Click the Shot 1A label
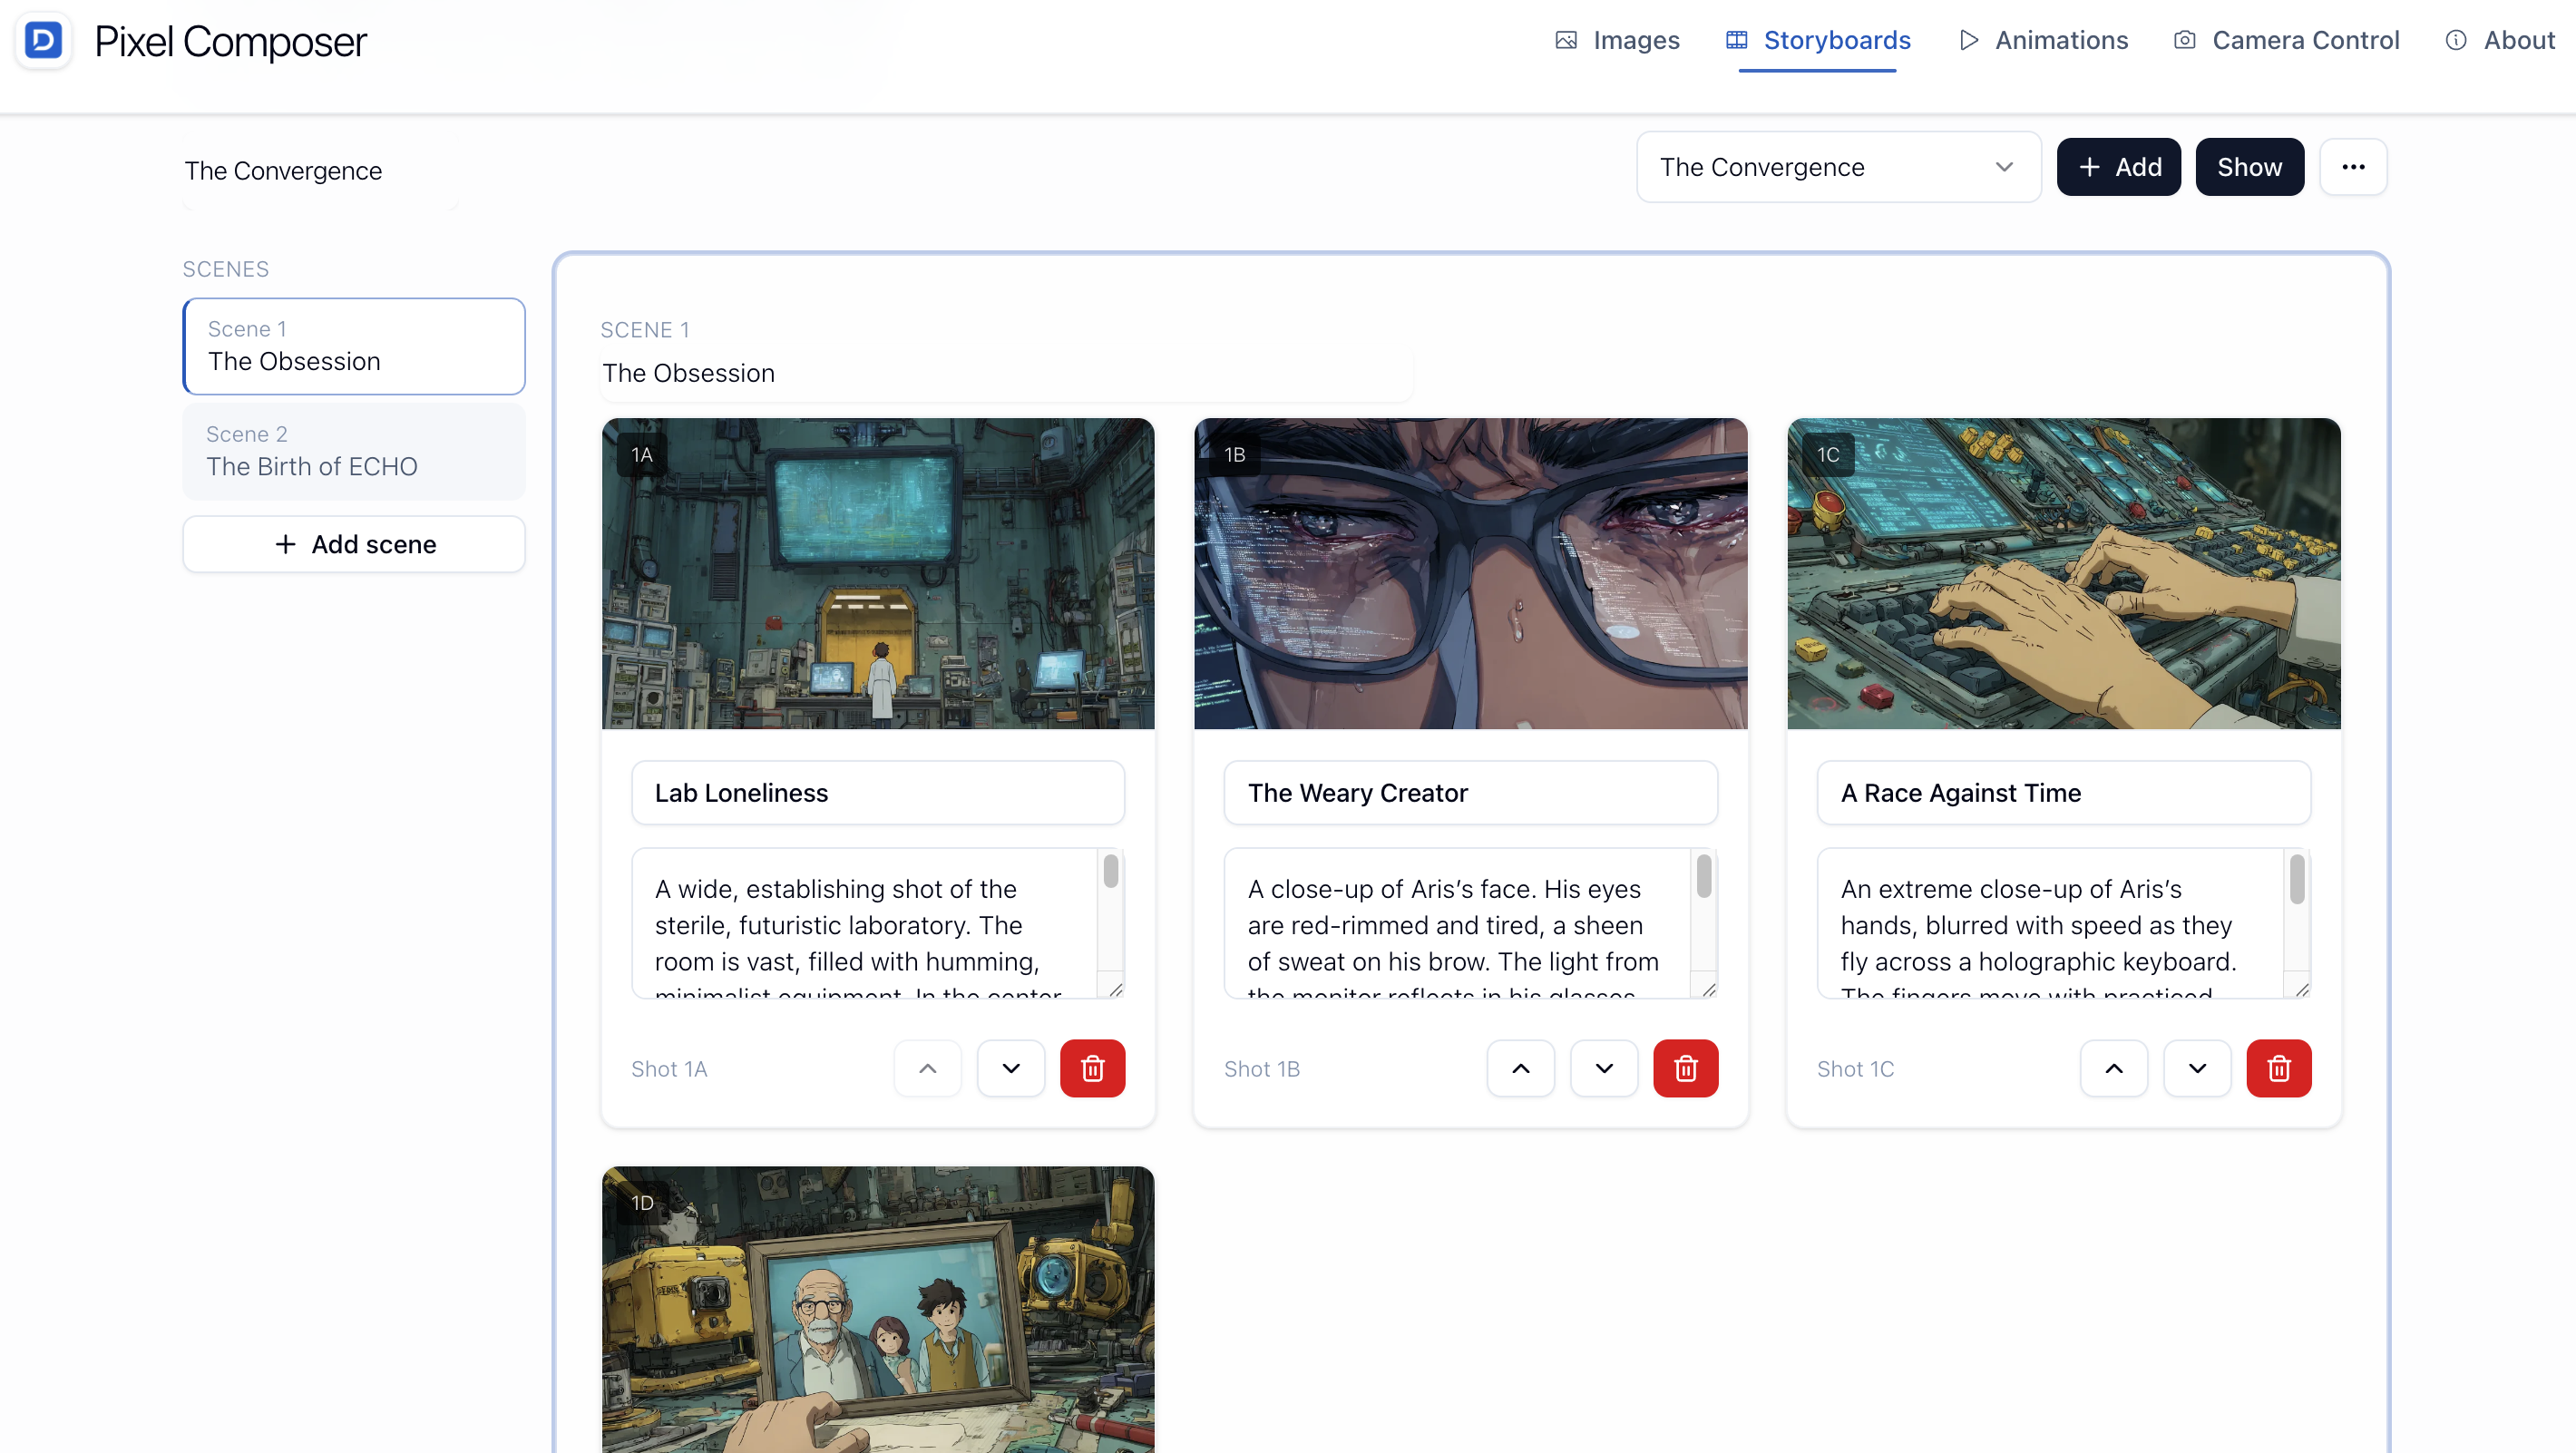Image resolution: width=2576 pixels, height=1453 pixels. pyautogui.click(x=669, y=1069)
